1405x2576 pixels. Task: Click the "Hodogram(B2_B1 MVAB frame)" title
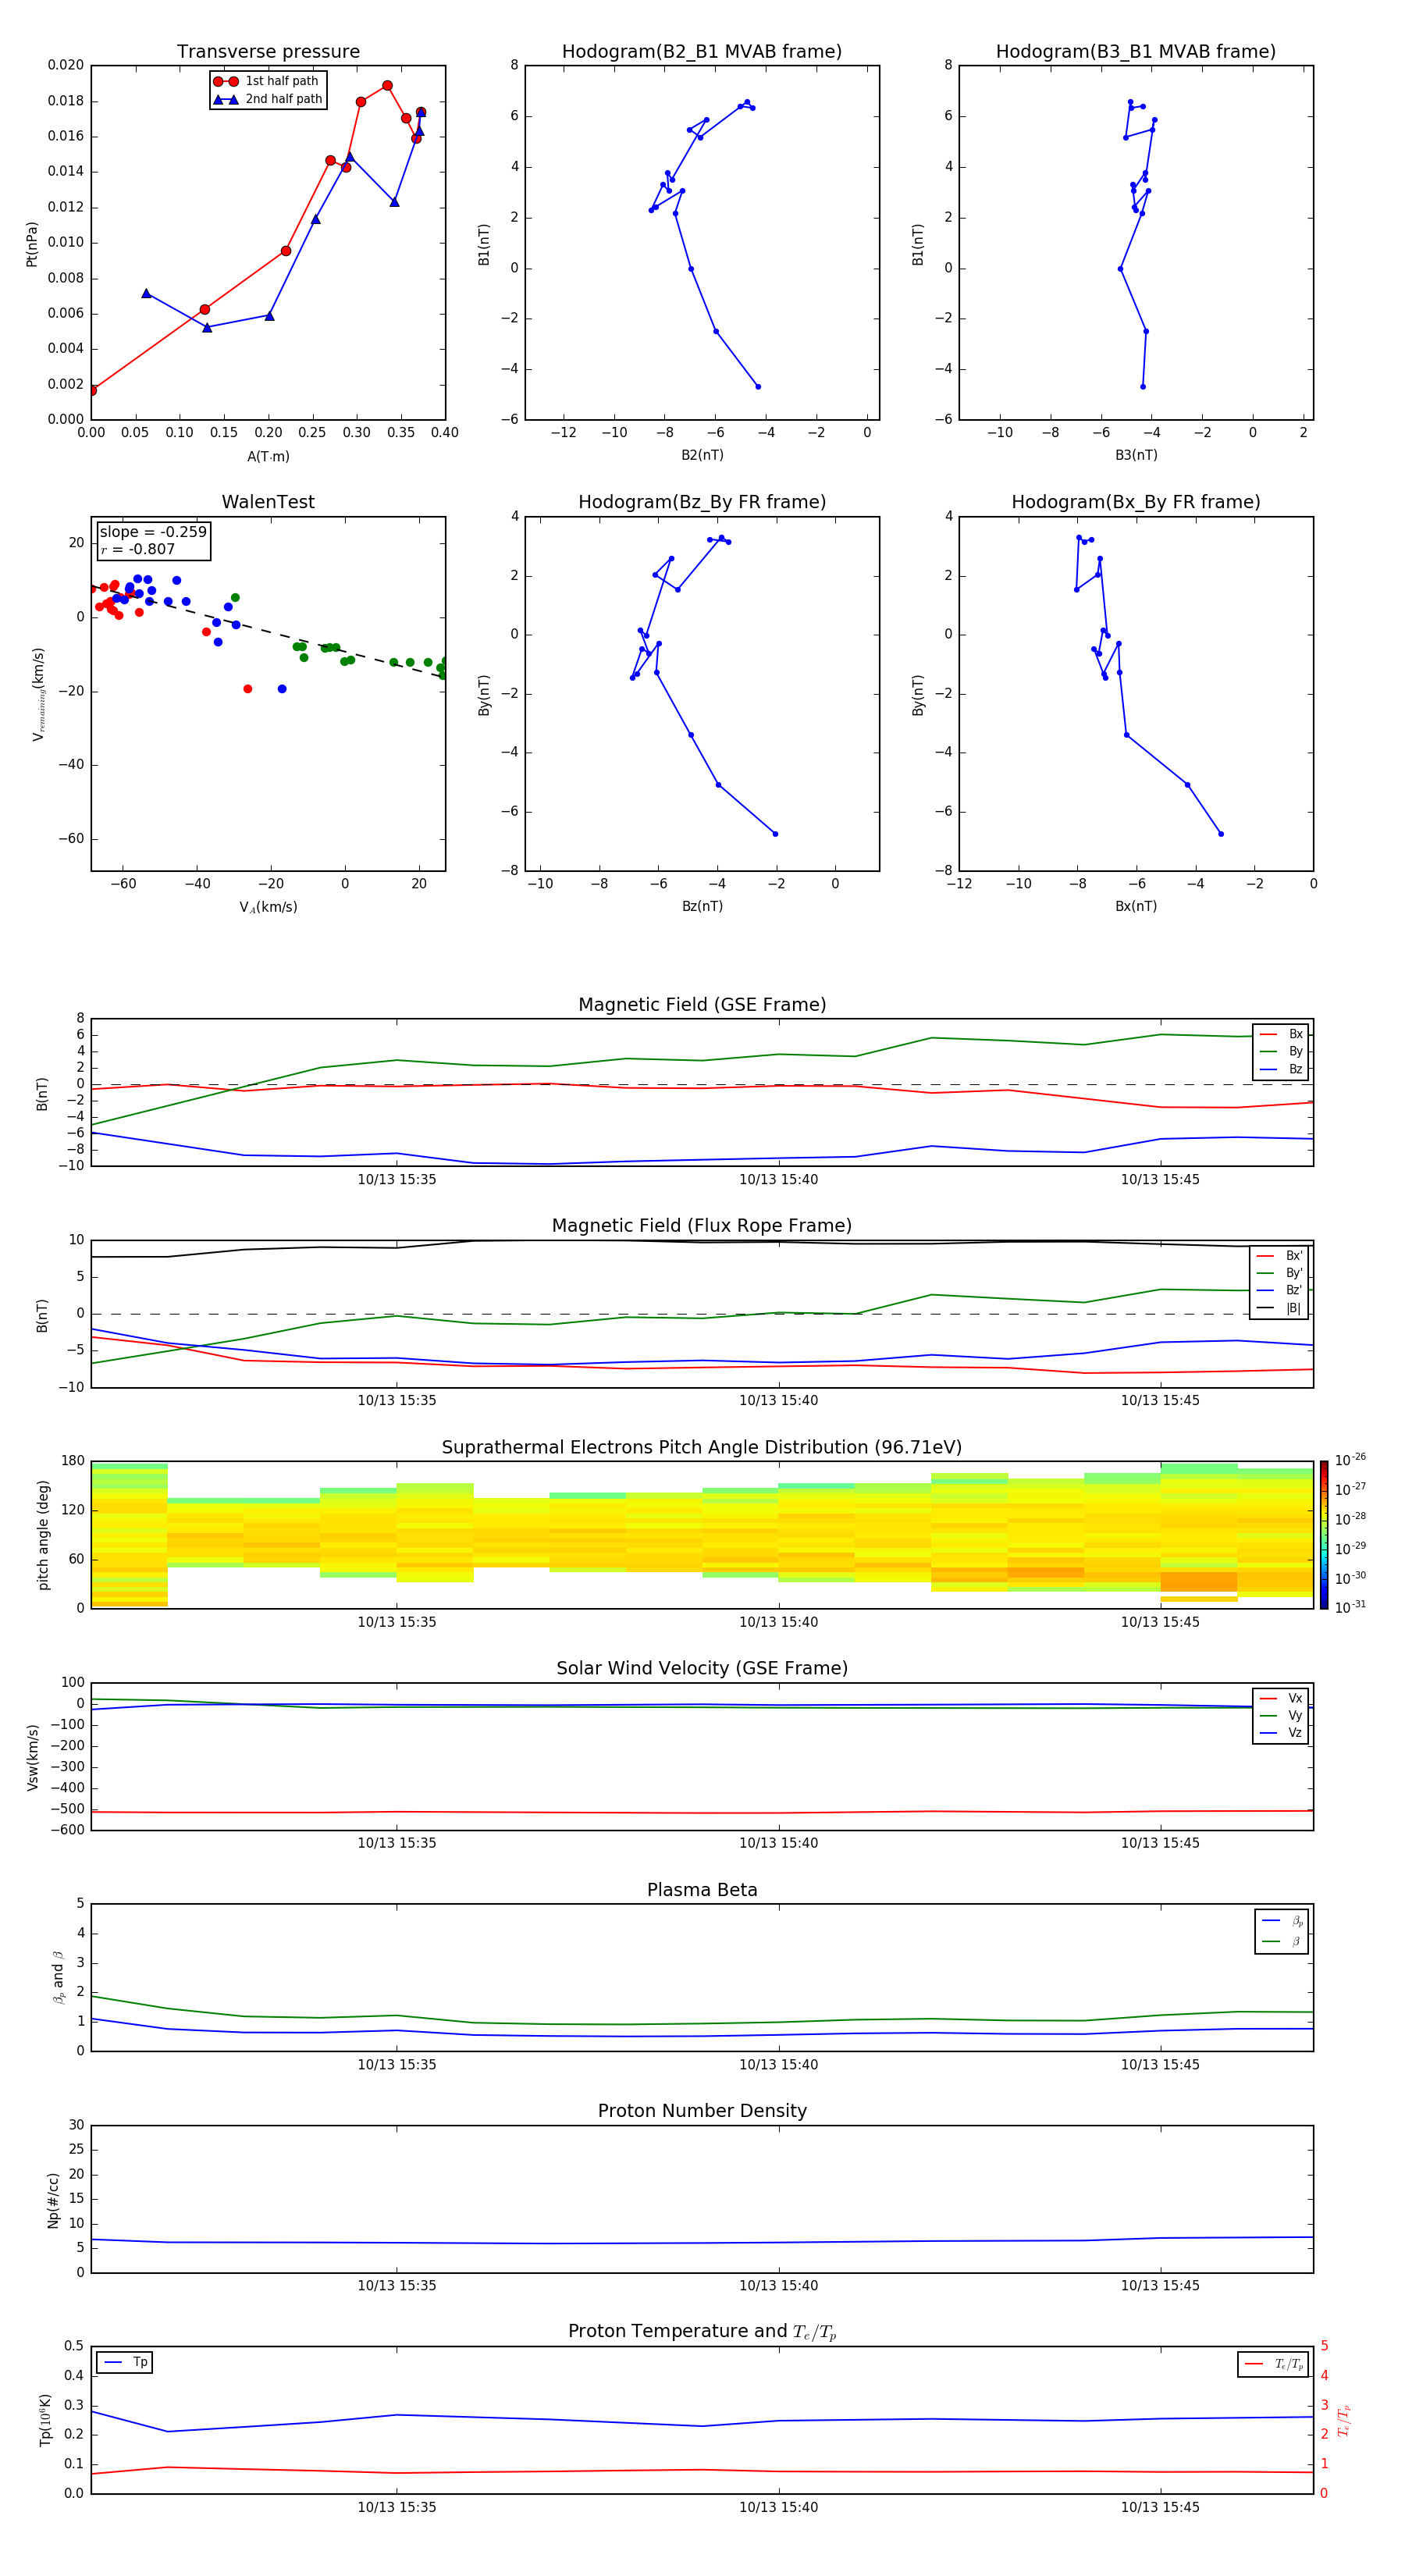click(x=702, y=52)
